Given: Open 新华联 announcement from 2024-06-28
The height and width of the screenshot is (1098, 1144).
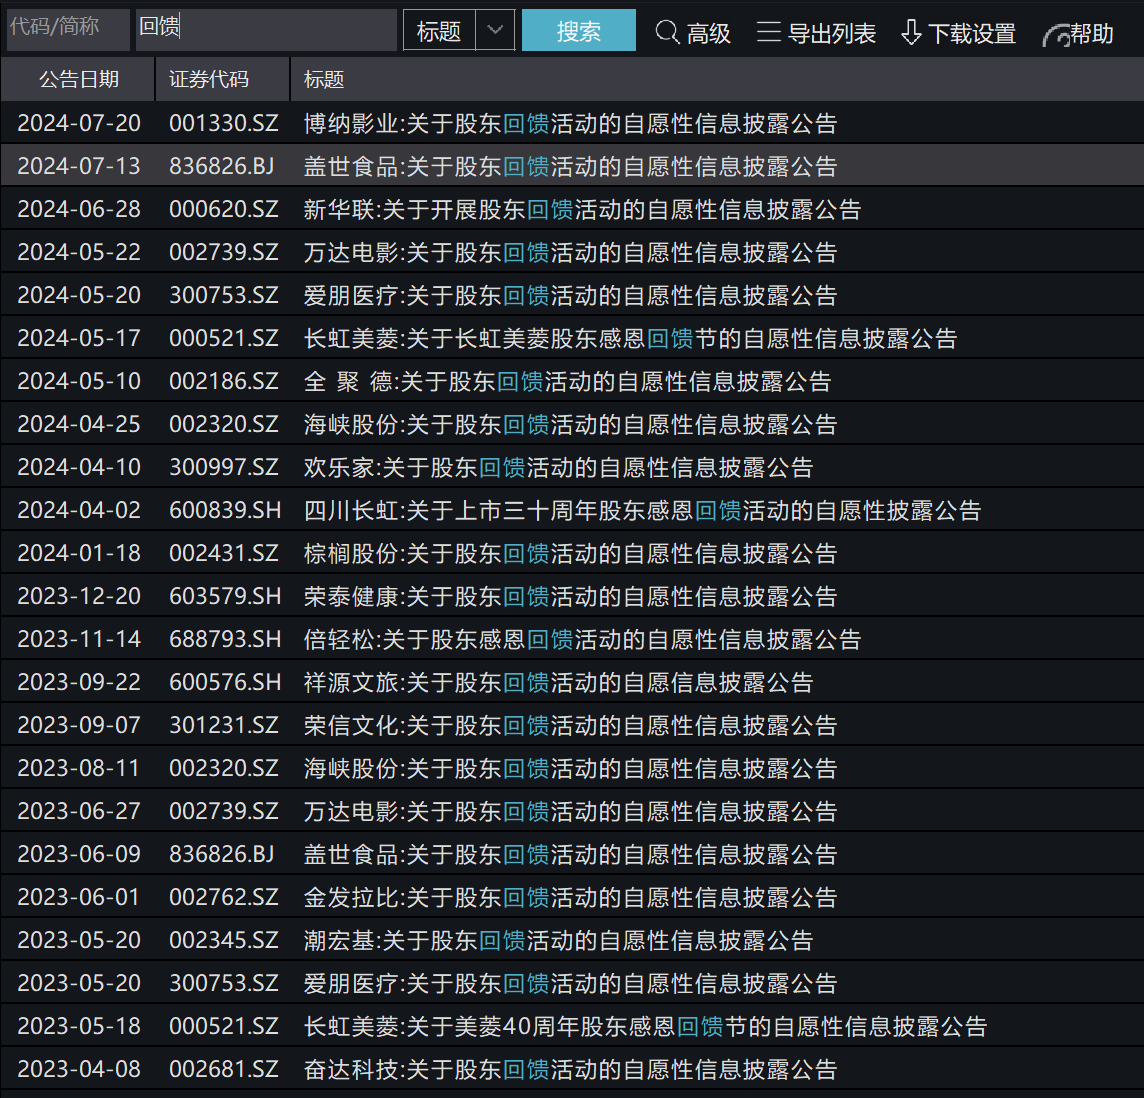Looking at the screenshot, I should [x=582, y=210].
